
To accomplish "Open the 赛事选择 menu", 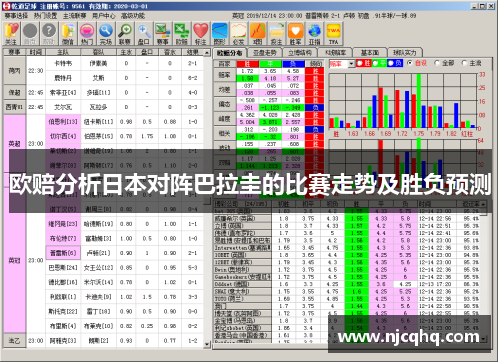I will click(x=16, y=16).
